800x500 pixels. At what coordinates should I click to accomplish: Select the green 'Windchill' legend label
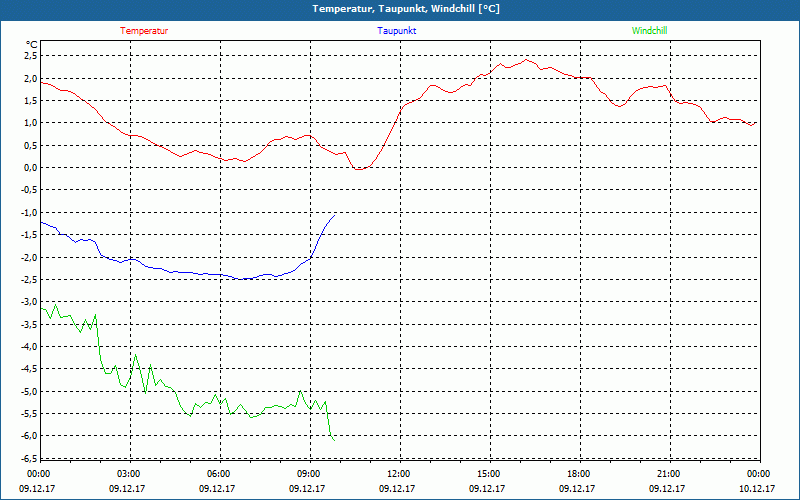pyautogui.click(x=649, y=31)
